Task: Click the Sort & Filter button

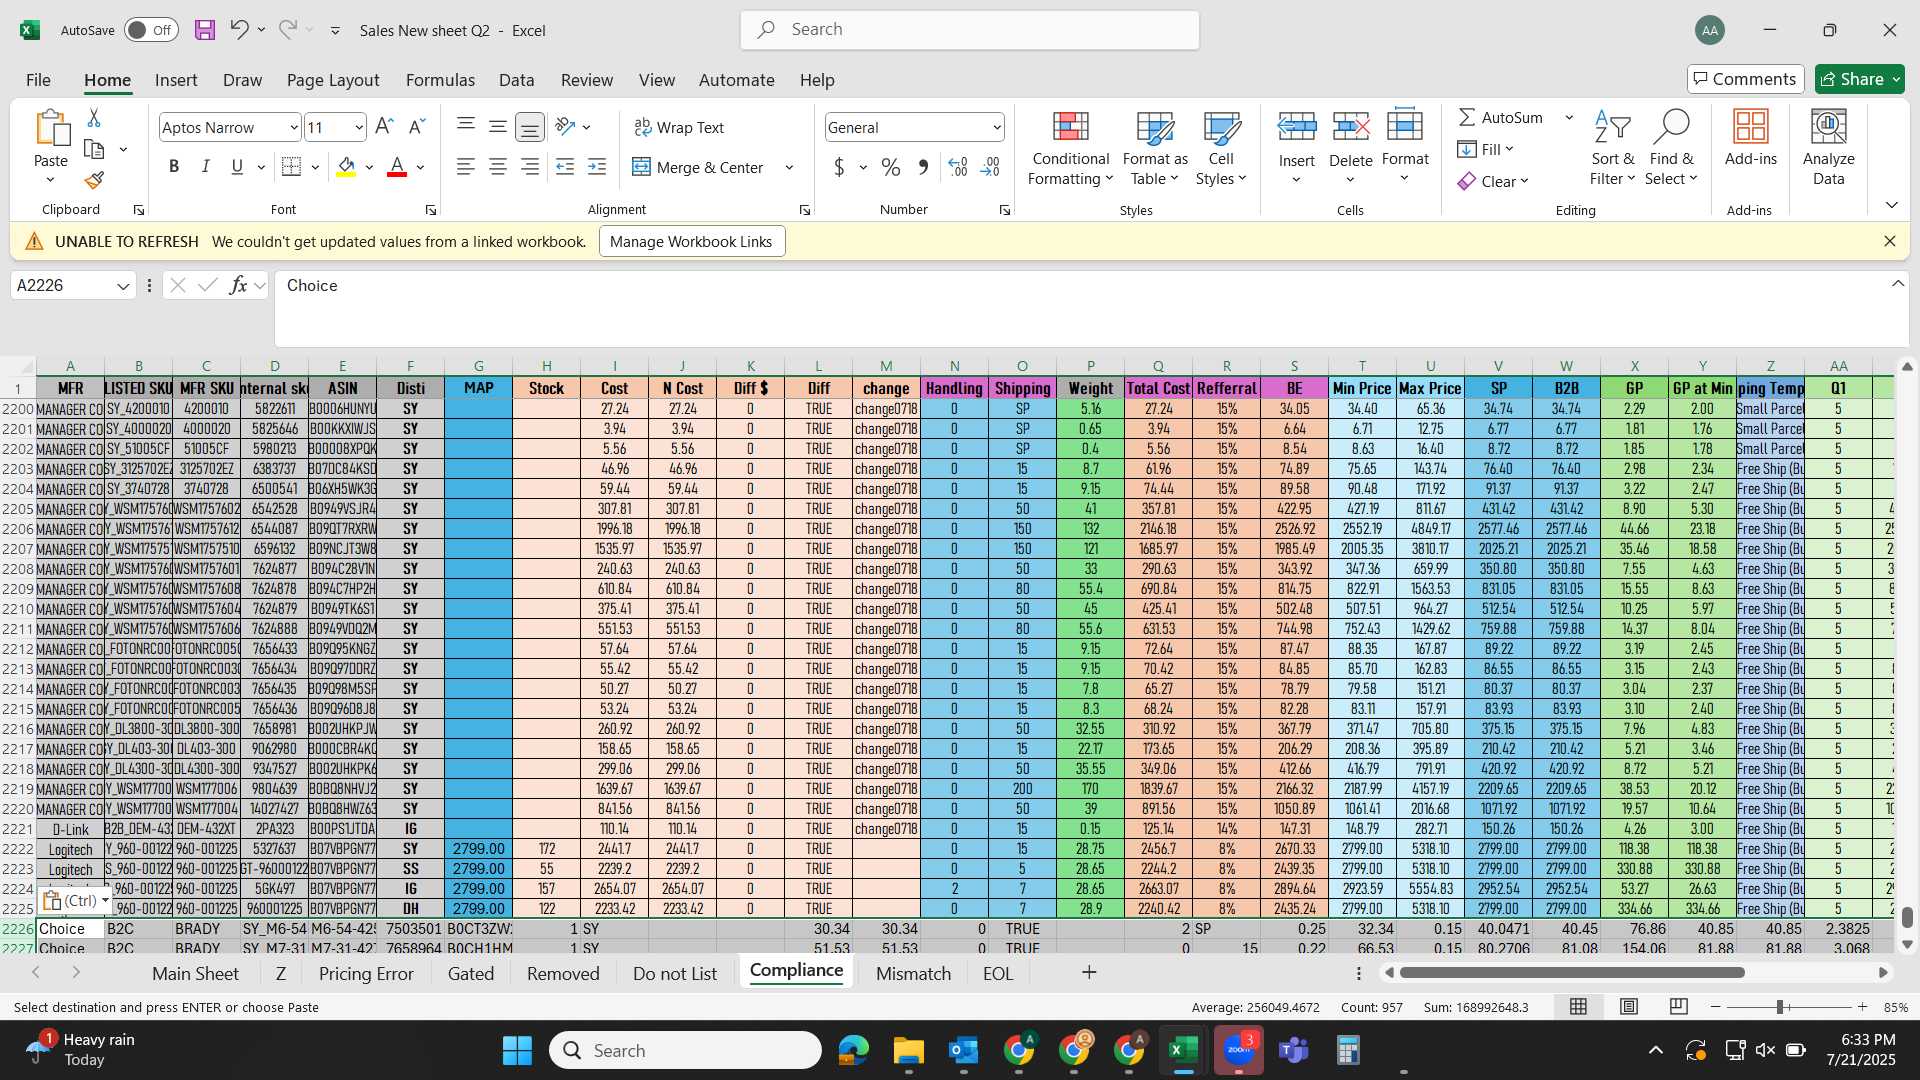Action: click(1612, 148)
